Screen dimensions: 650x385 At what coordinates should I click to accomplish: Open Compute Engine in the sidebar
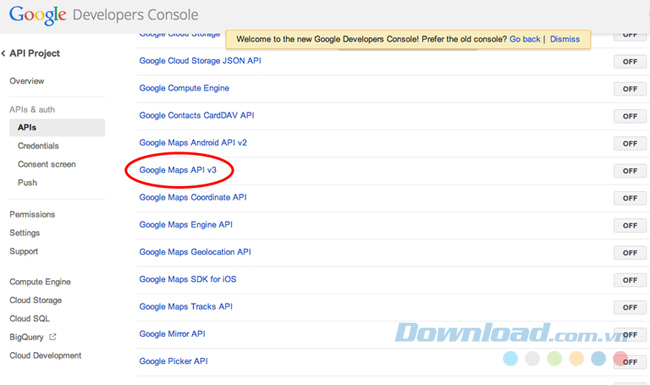[40, 282]
